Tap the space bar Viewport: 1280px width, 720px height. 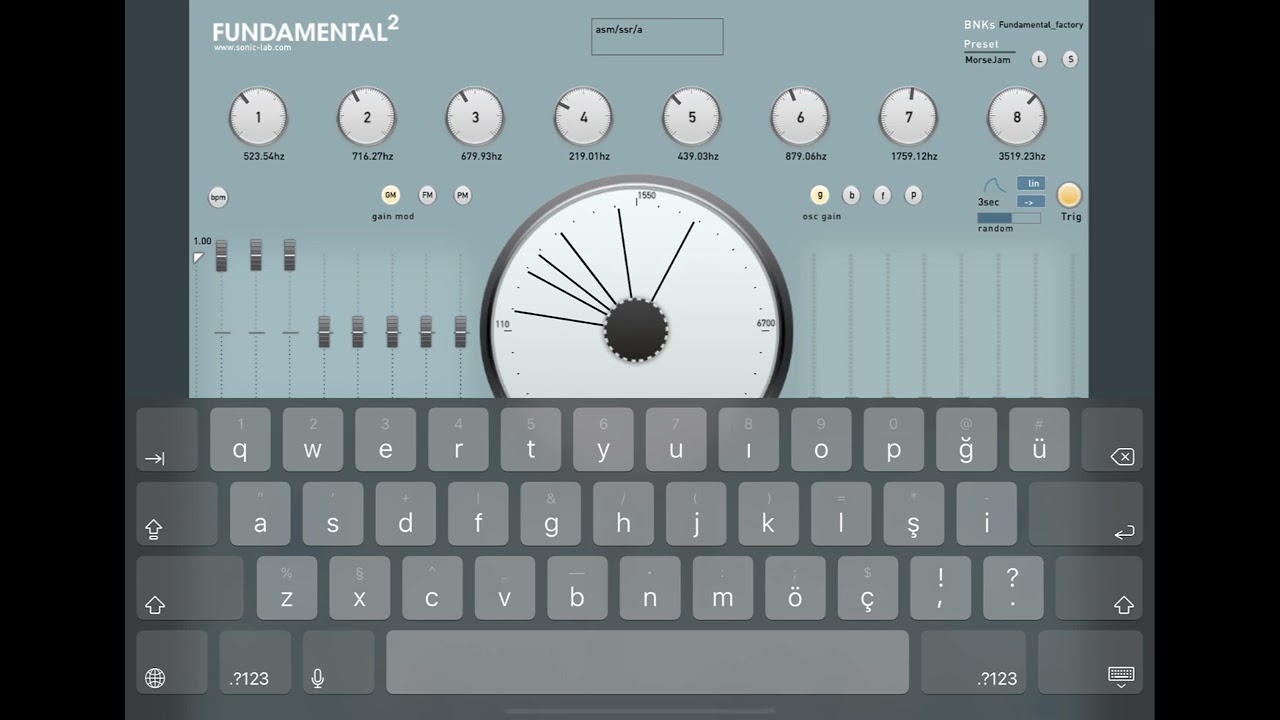click(648, 661)
